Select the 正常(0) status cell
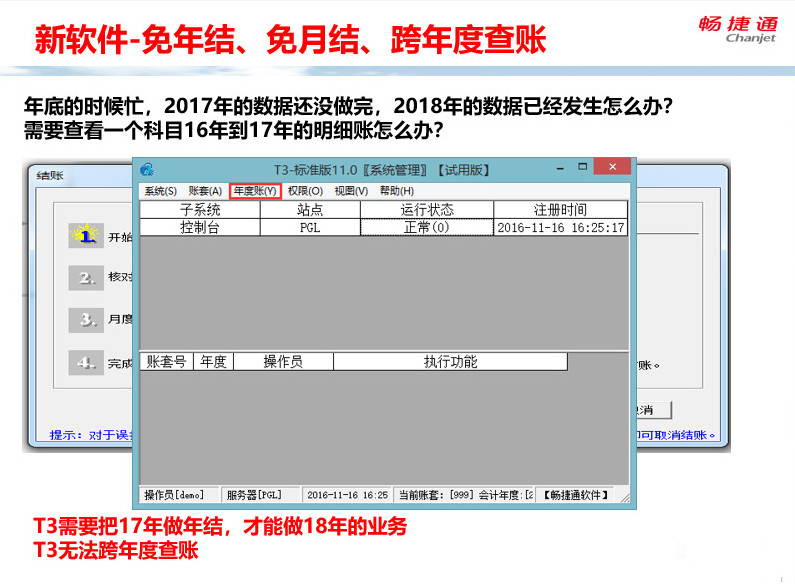 coord(427,227)
